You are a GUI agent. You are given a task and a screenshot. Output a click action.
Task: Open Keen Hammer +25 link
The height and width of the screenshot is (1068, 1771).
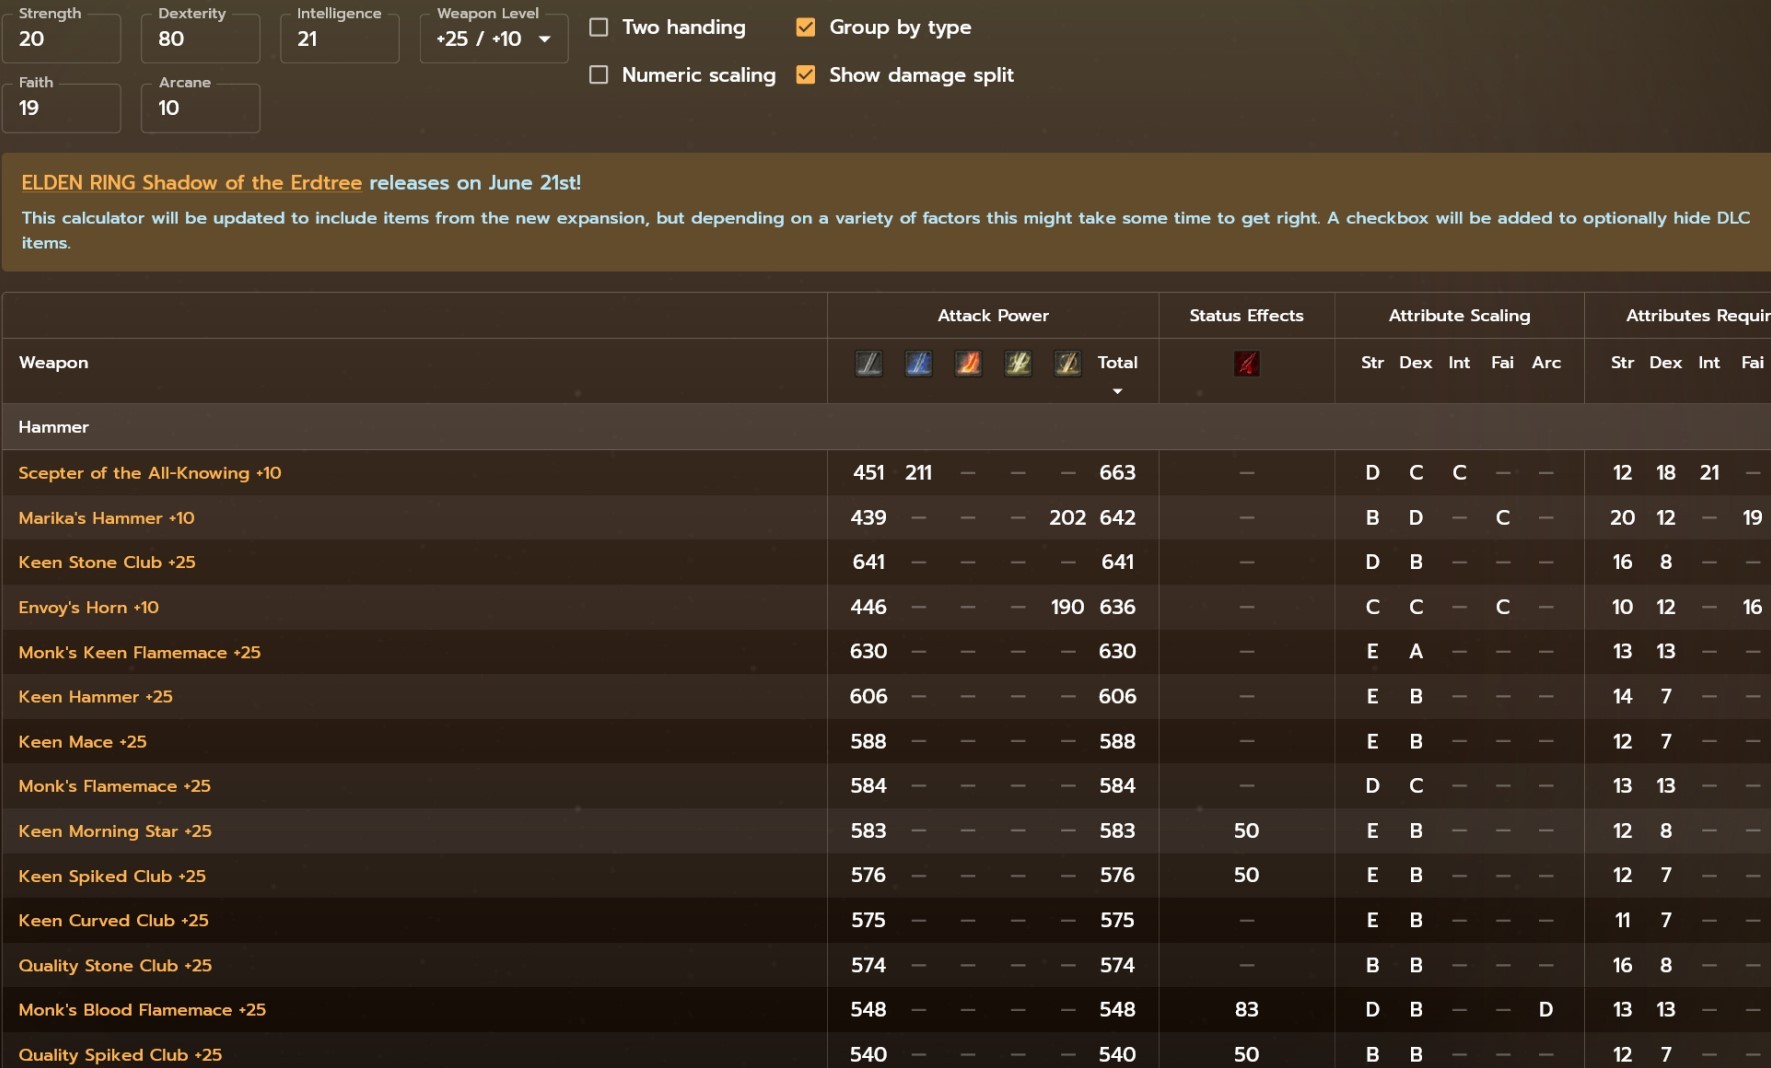[95, 697]
